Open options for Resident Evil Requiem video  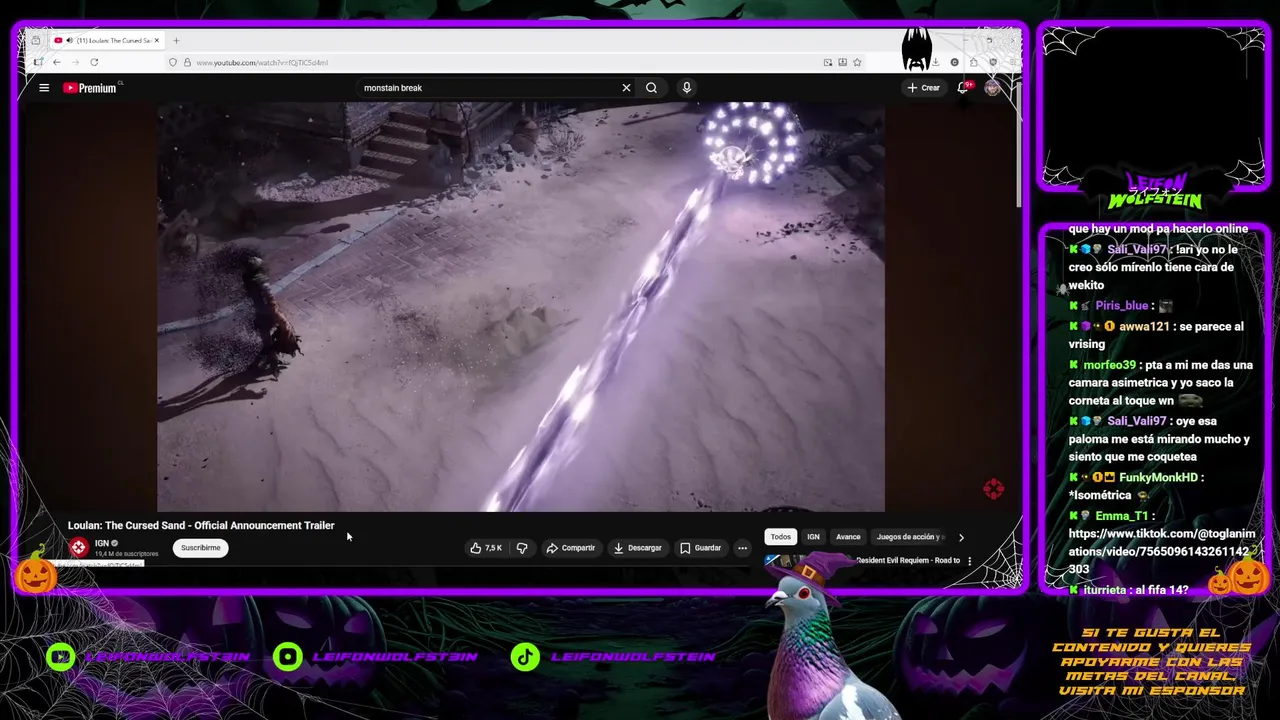click(969, 561)
